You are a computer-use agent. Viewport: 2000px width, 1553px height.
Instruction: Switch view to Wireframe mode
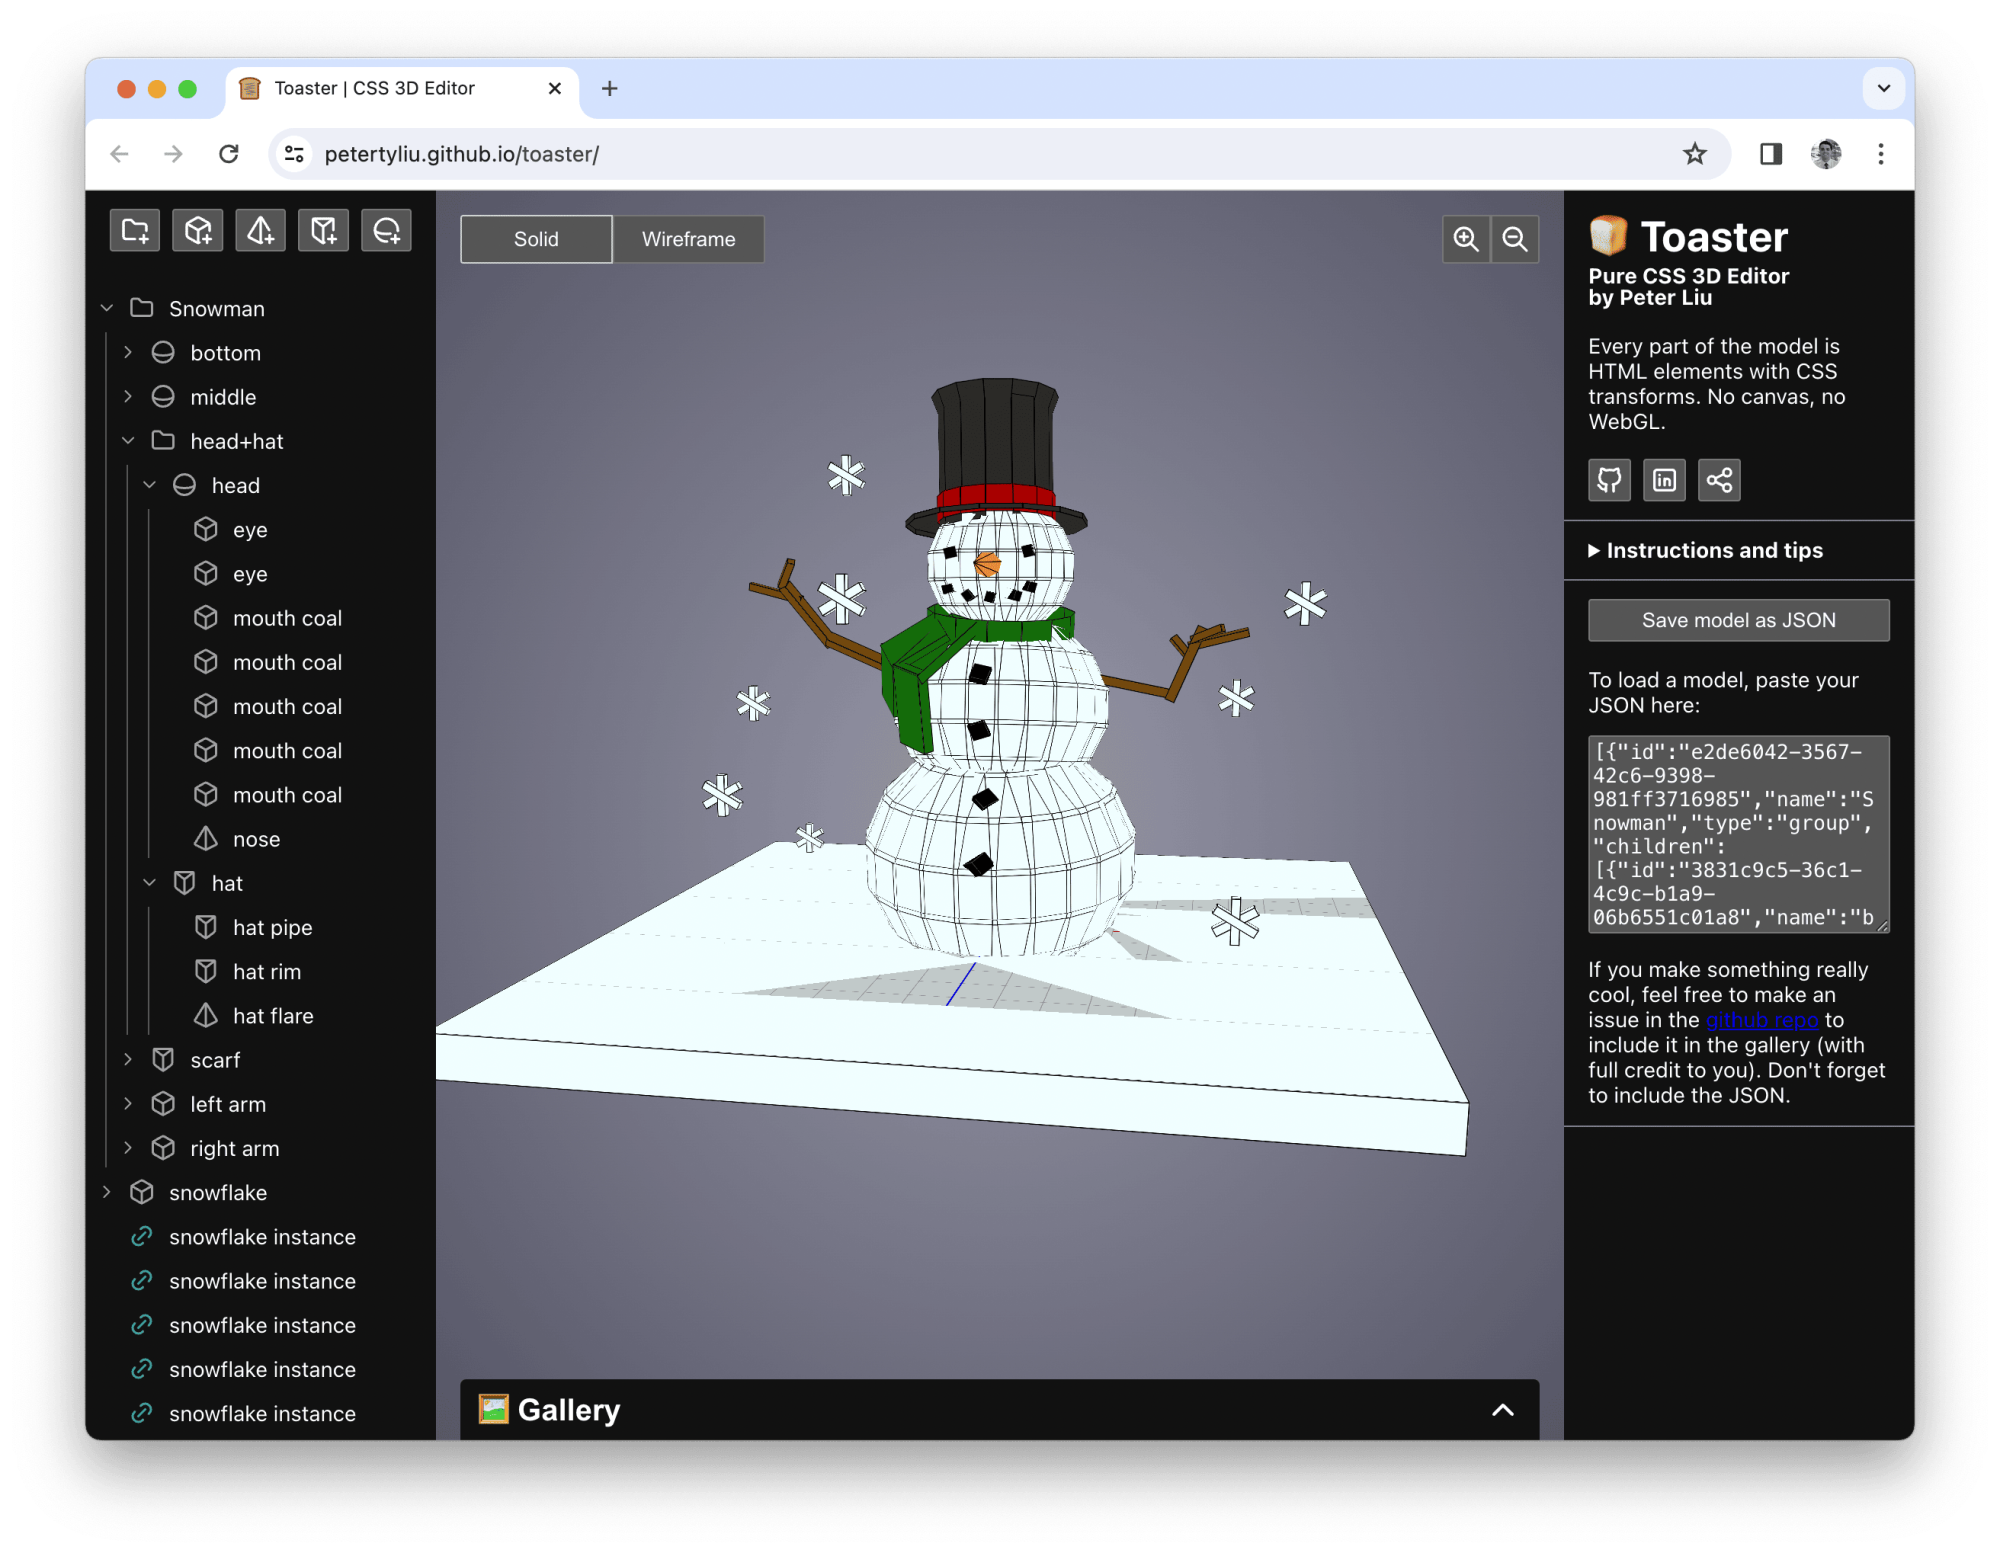click(x=688, y=239)
